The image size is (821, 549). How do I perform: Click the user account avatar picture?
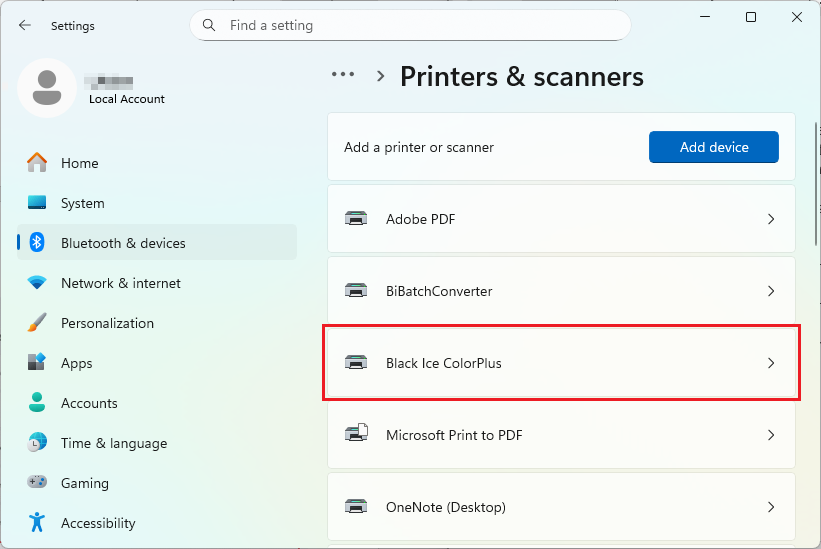47,88
